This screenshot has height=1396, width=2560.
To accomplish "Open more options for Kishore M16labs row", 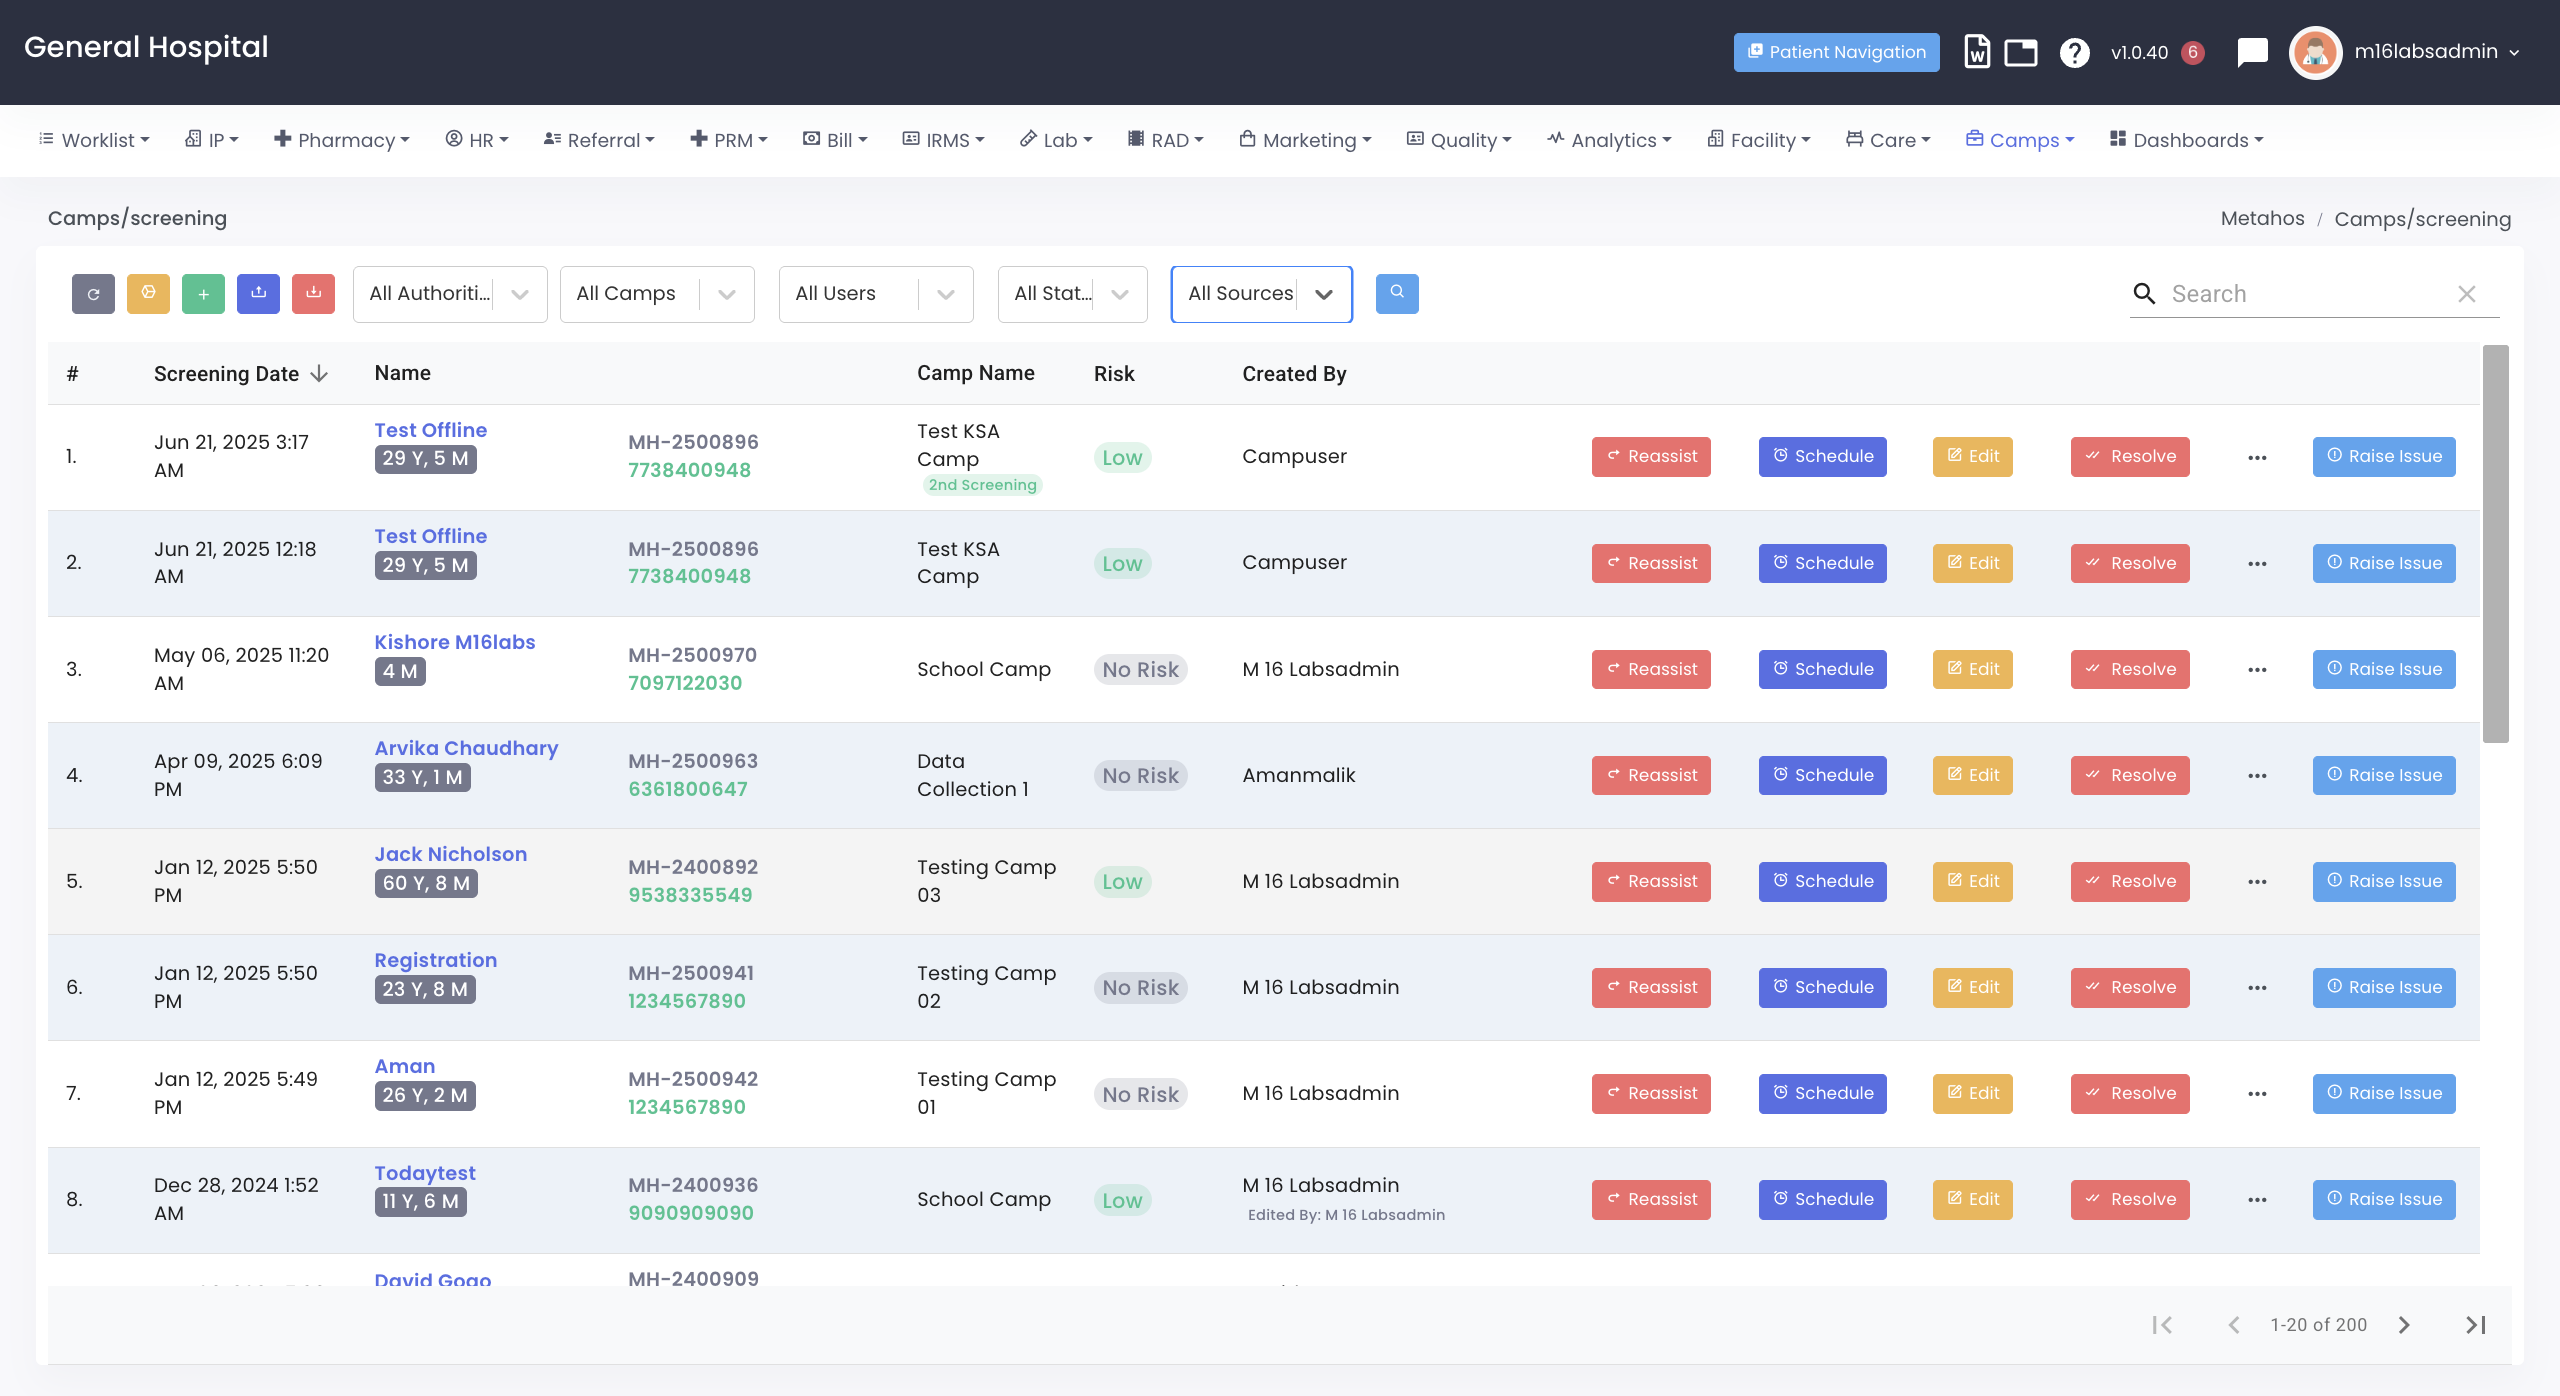I will 2257,670.
